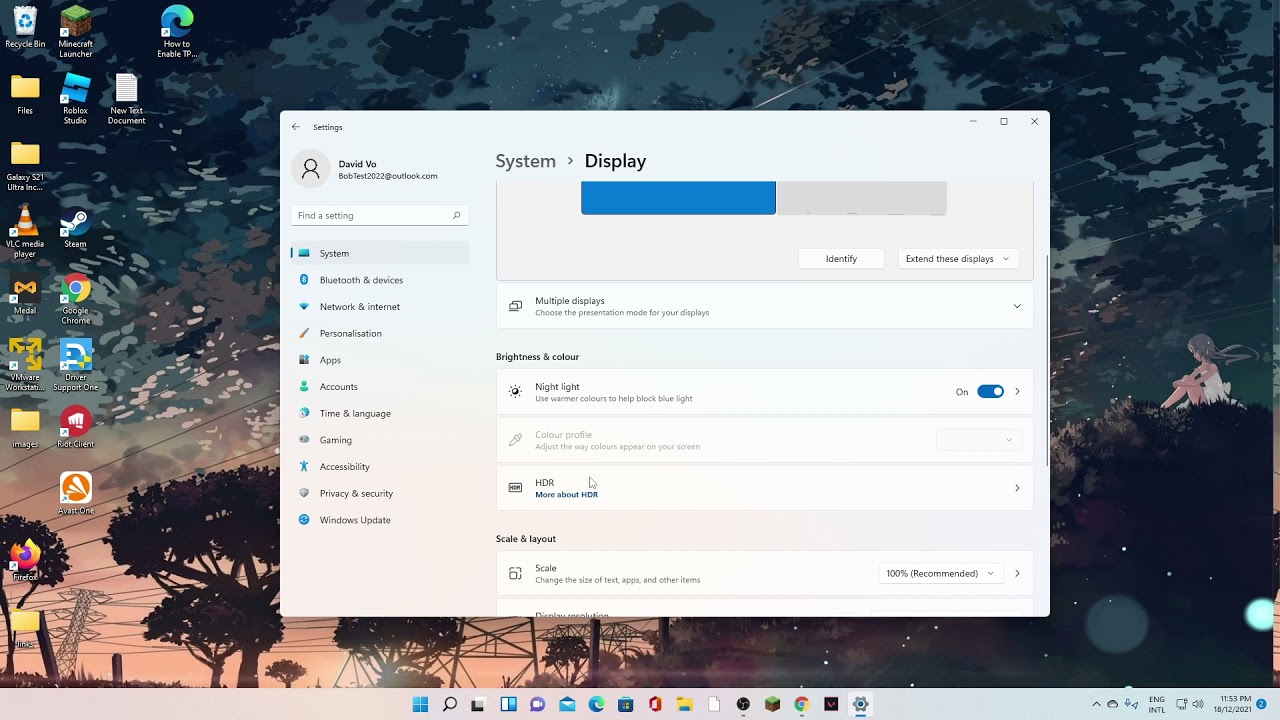This screenshot has width=1280, height=720.
Task: Open Accessibility settings
Action: coord(379,467)
